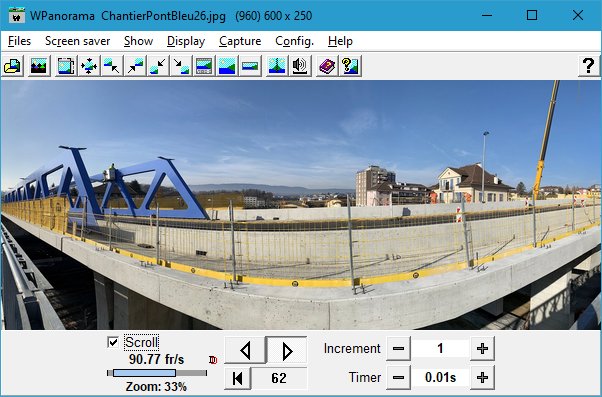Open the purple help book icon
Image resolution: width=602 pixels, height=397 pixels.
[x=327, y=66]
